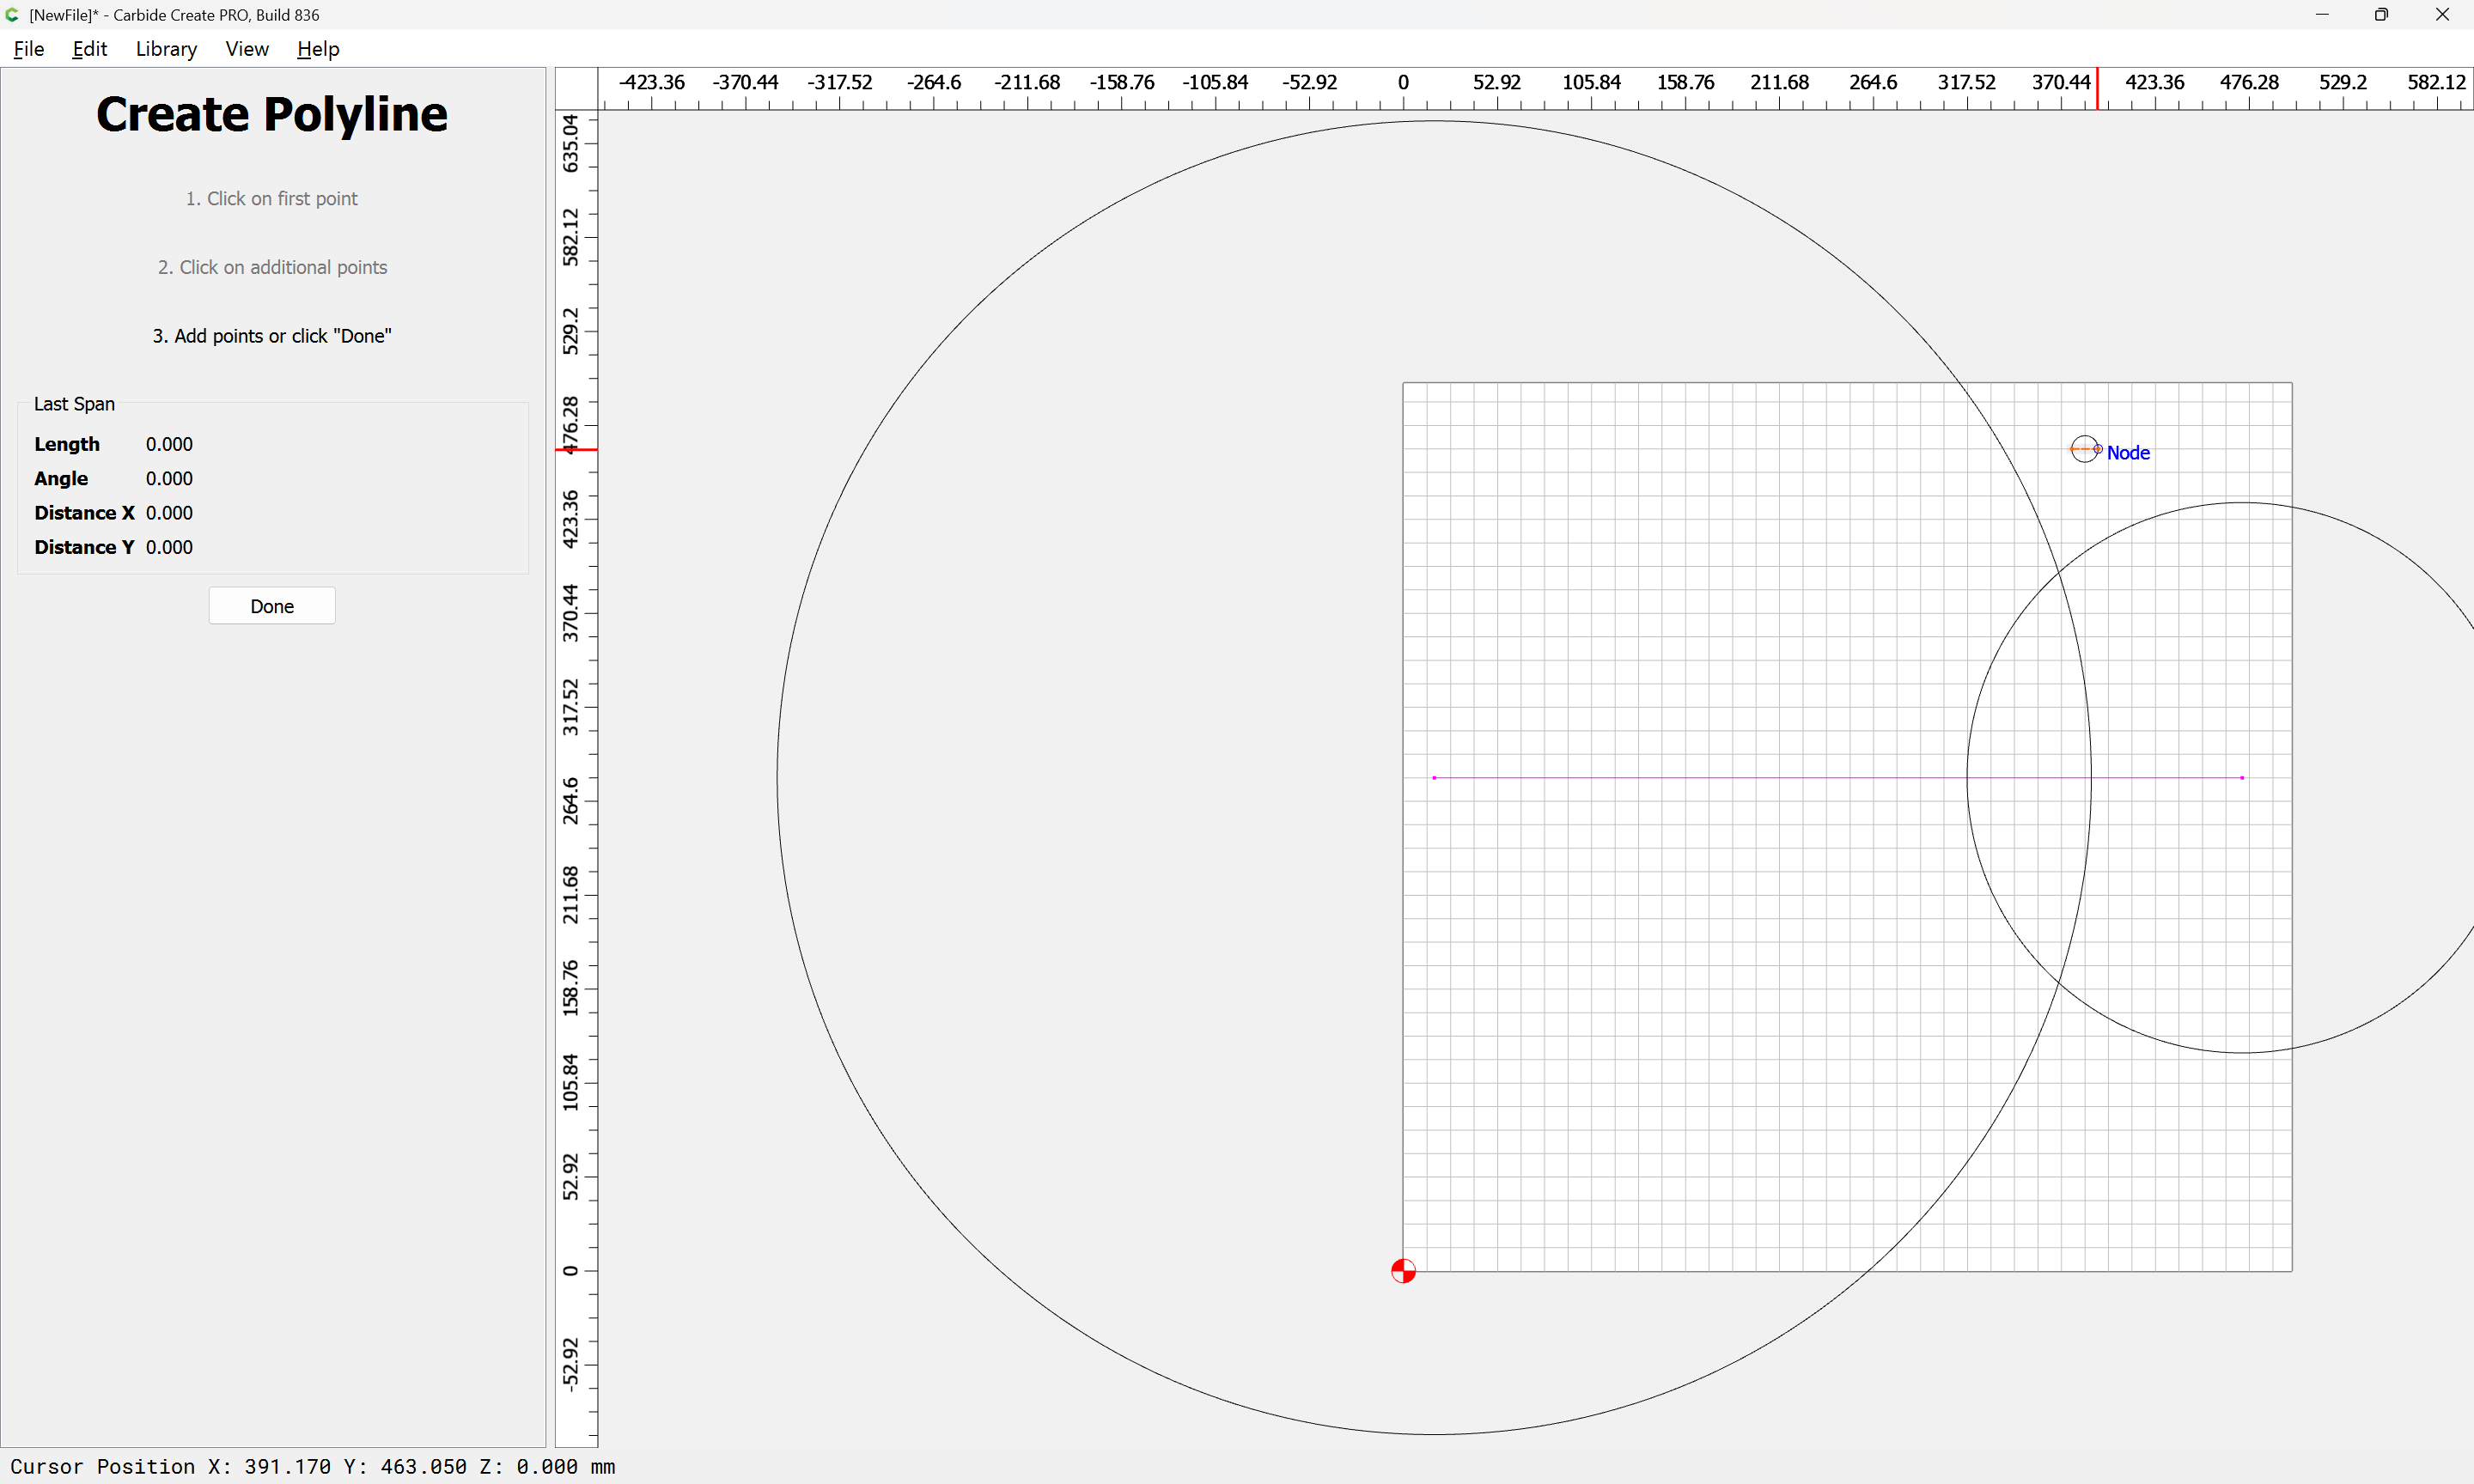Open the Edit menu
Viewport: 2474px width, 1484px height.
tap(89, 49)
